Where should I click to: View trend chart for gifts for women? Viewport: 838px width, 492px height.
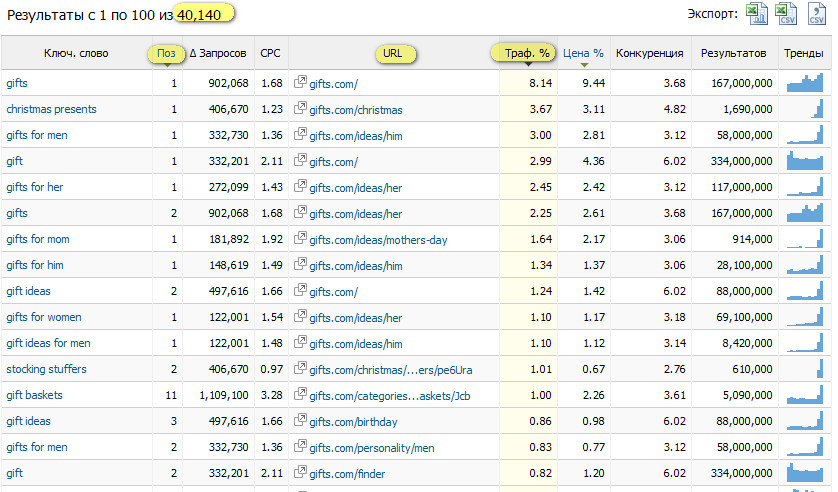[805, 317]
